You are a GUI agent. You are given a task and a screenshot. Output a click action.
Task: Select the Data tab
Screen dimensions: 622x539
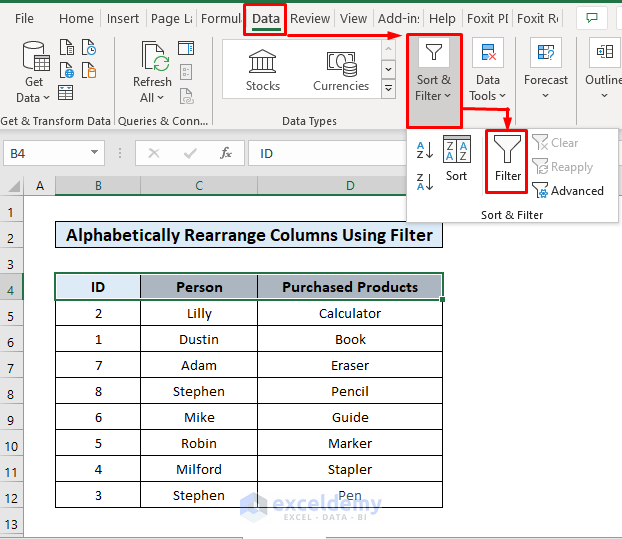click(266, 19)
